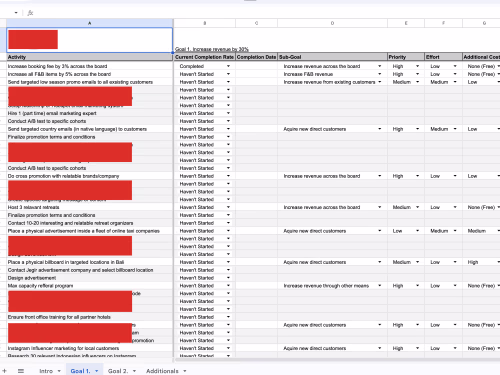Open the Additionals sheet tab
Viewport: 500px width, 375px height.
(x=162, y=371)
